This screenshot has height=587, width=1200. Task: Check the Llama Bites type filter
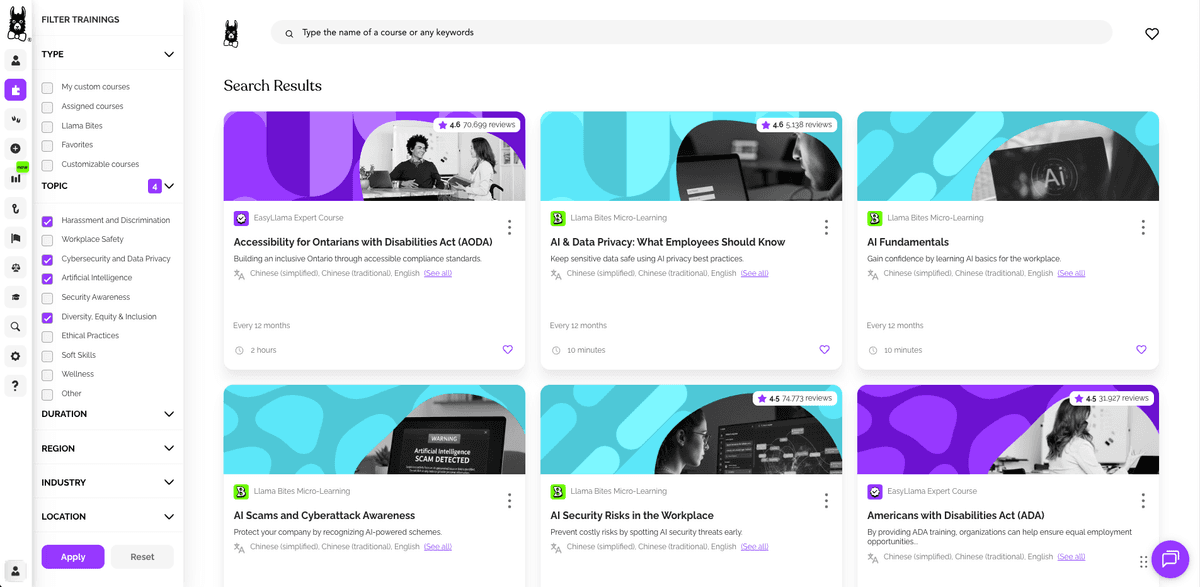[x=47, y=126]
